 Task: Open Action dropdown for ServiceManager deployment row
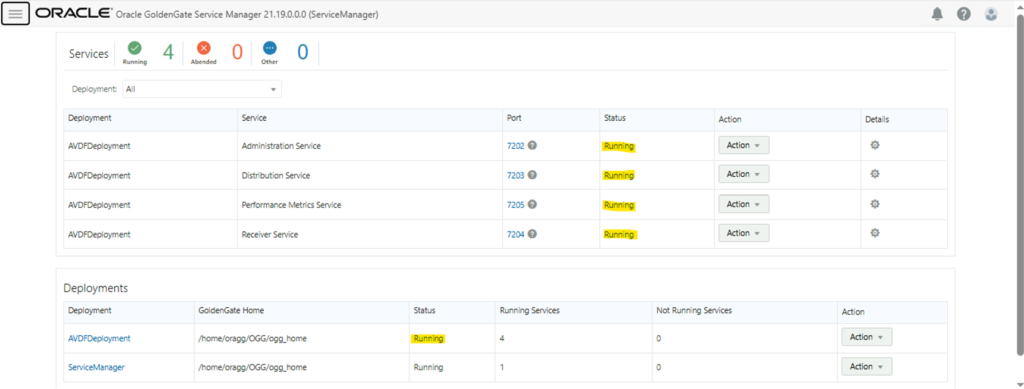tap(867, 366)
